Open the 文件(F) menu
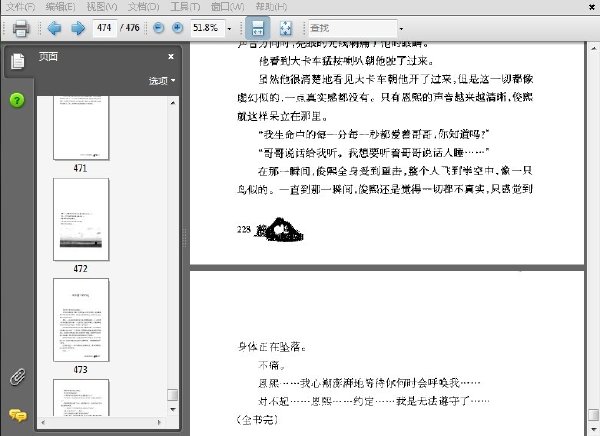This screenshot has width=600, height=436. 20,7
